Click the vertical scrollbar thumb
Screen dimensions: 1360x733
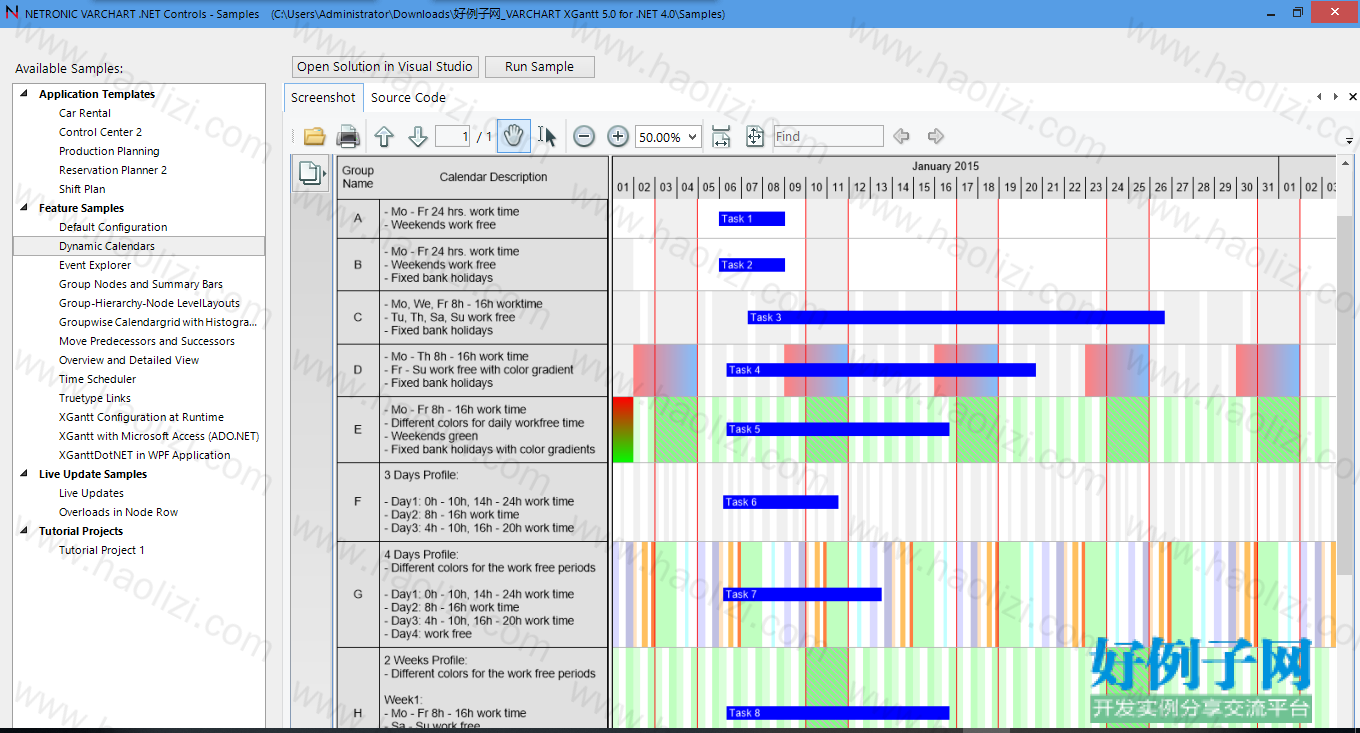point(1346,395)
